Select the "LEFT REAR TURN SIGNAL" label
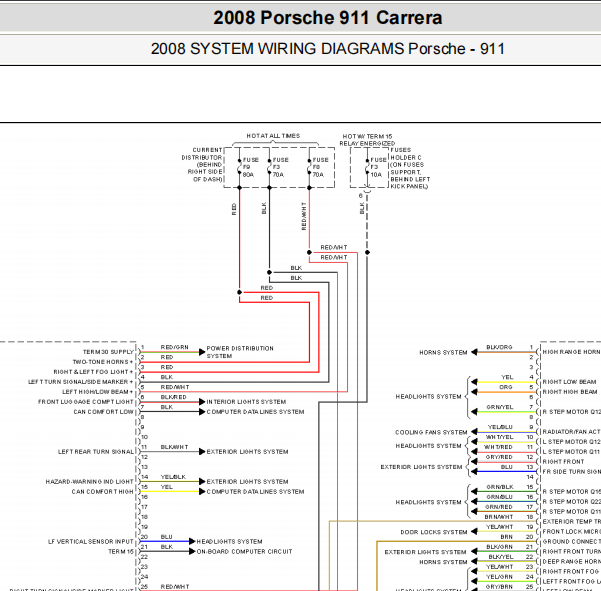Screen dimensions: 601x591 (x=96, y=451)
